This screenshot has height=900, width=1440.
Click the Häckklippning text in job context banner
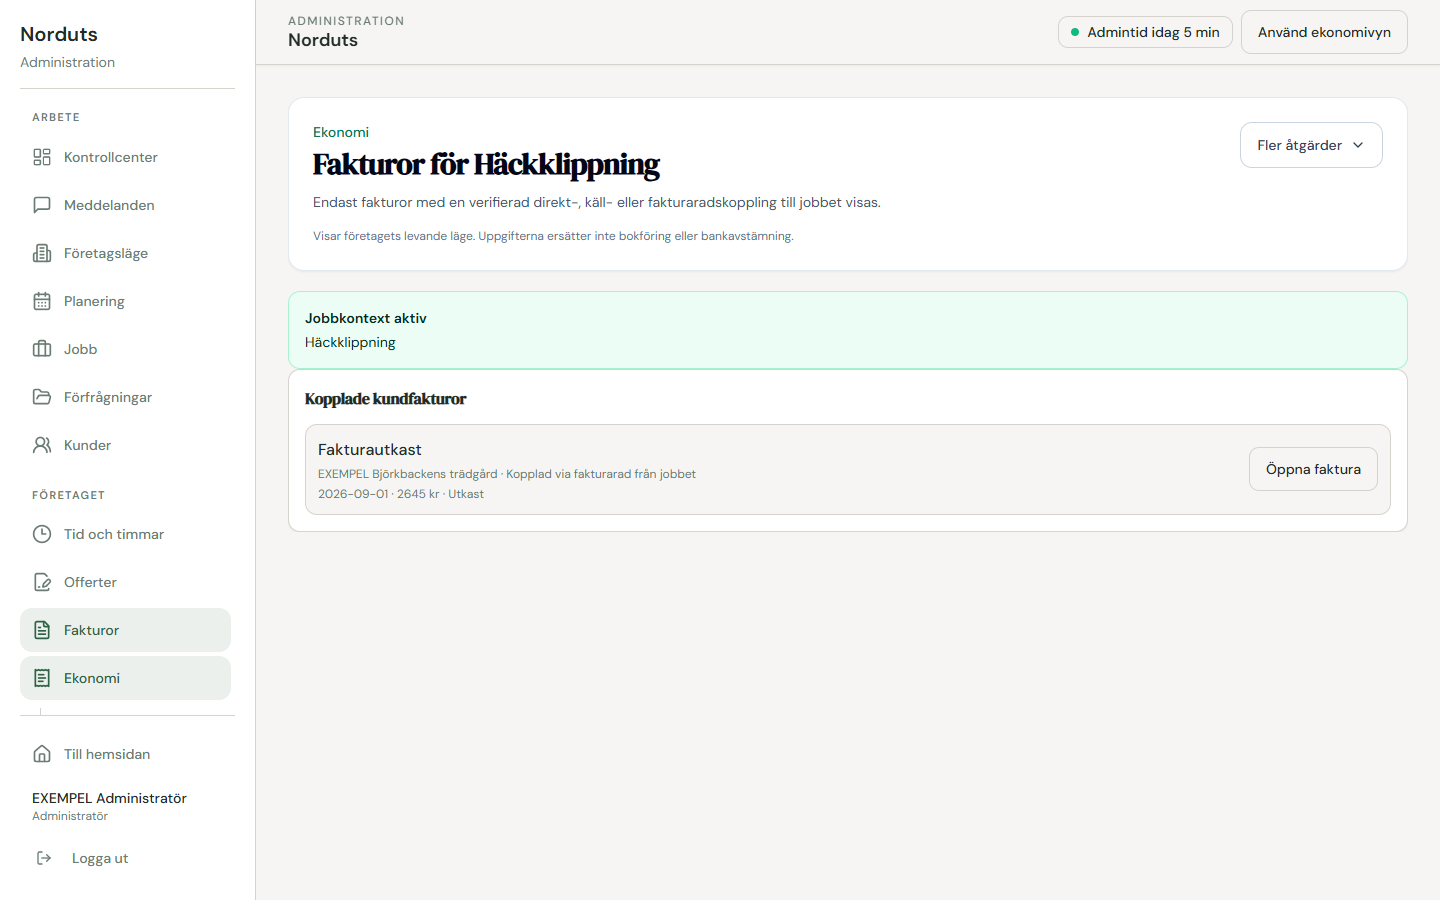350,342
